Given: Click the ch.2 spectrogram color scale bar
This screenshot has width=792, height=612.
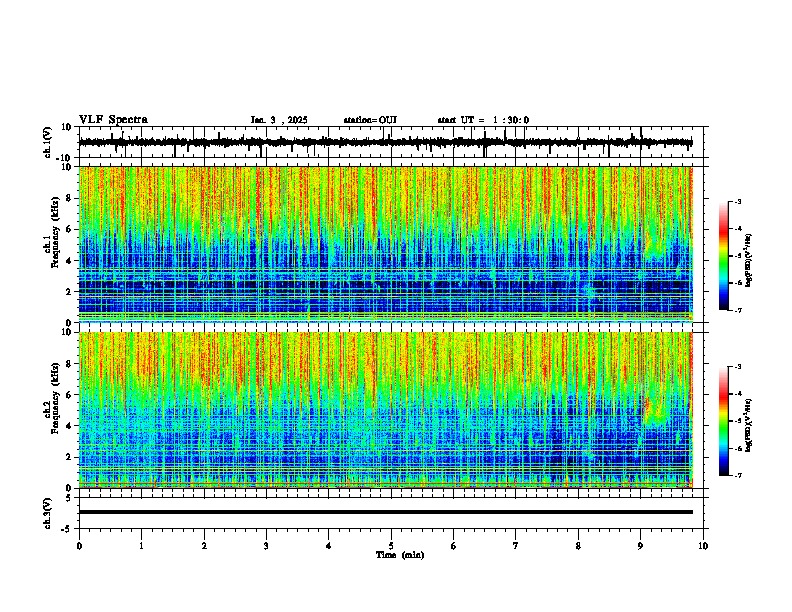Looking at the screenshot, I should [x=724, y=421].
